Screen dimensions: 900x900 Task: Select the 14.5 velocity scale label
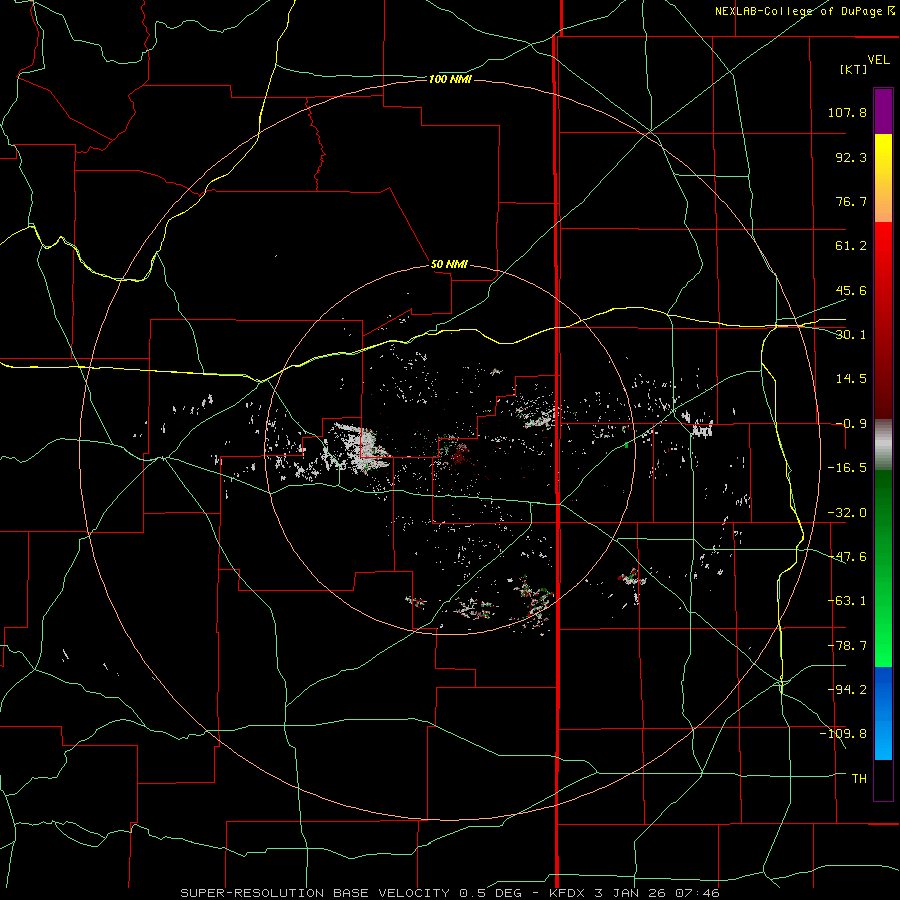(x=851, y=379)
